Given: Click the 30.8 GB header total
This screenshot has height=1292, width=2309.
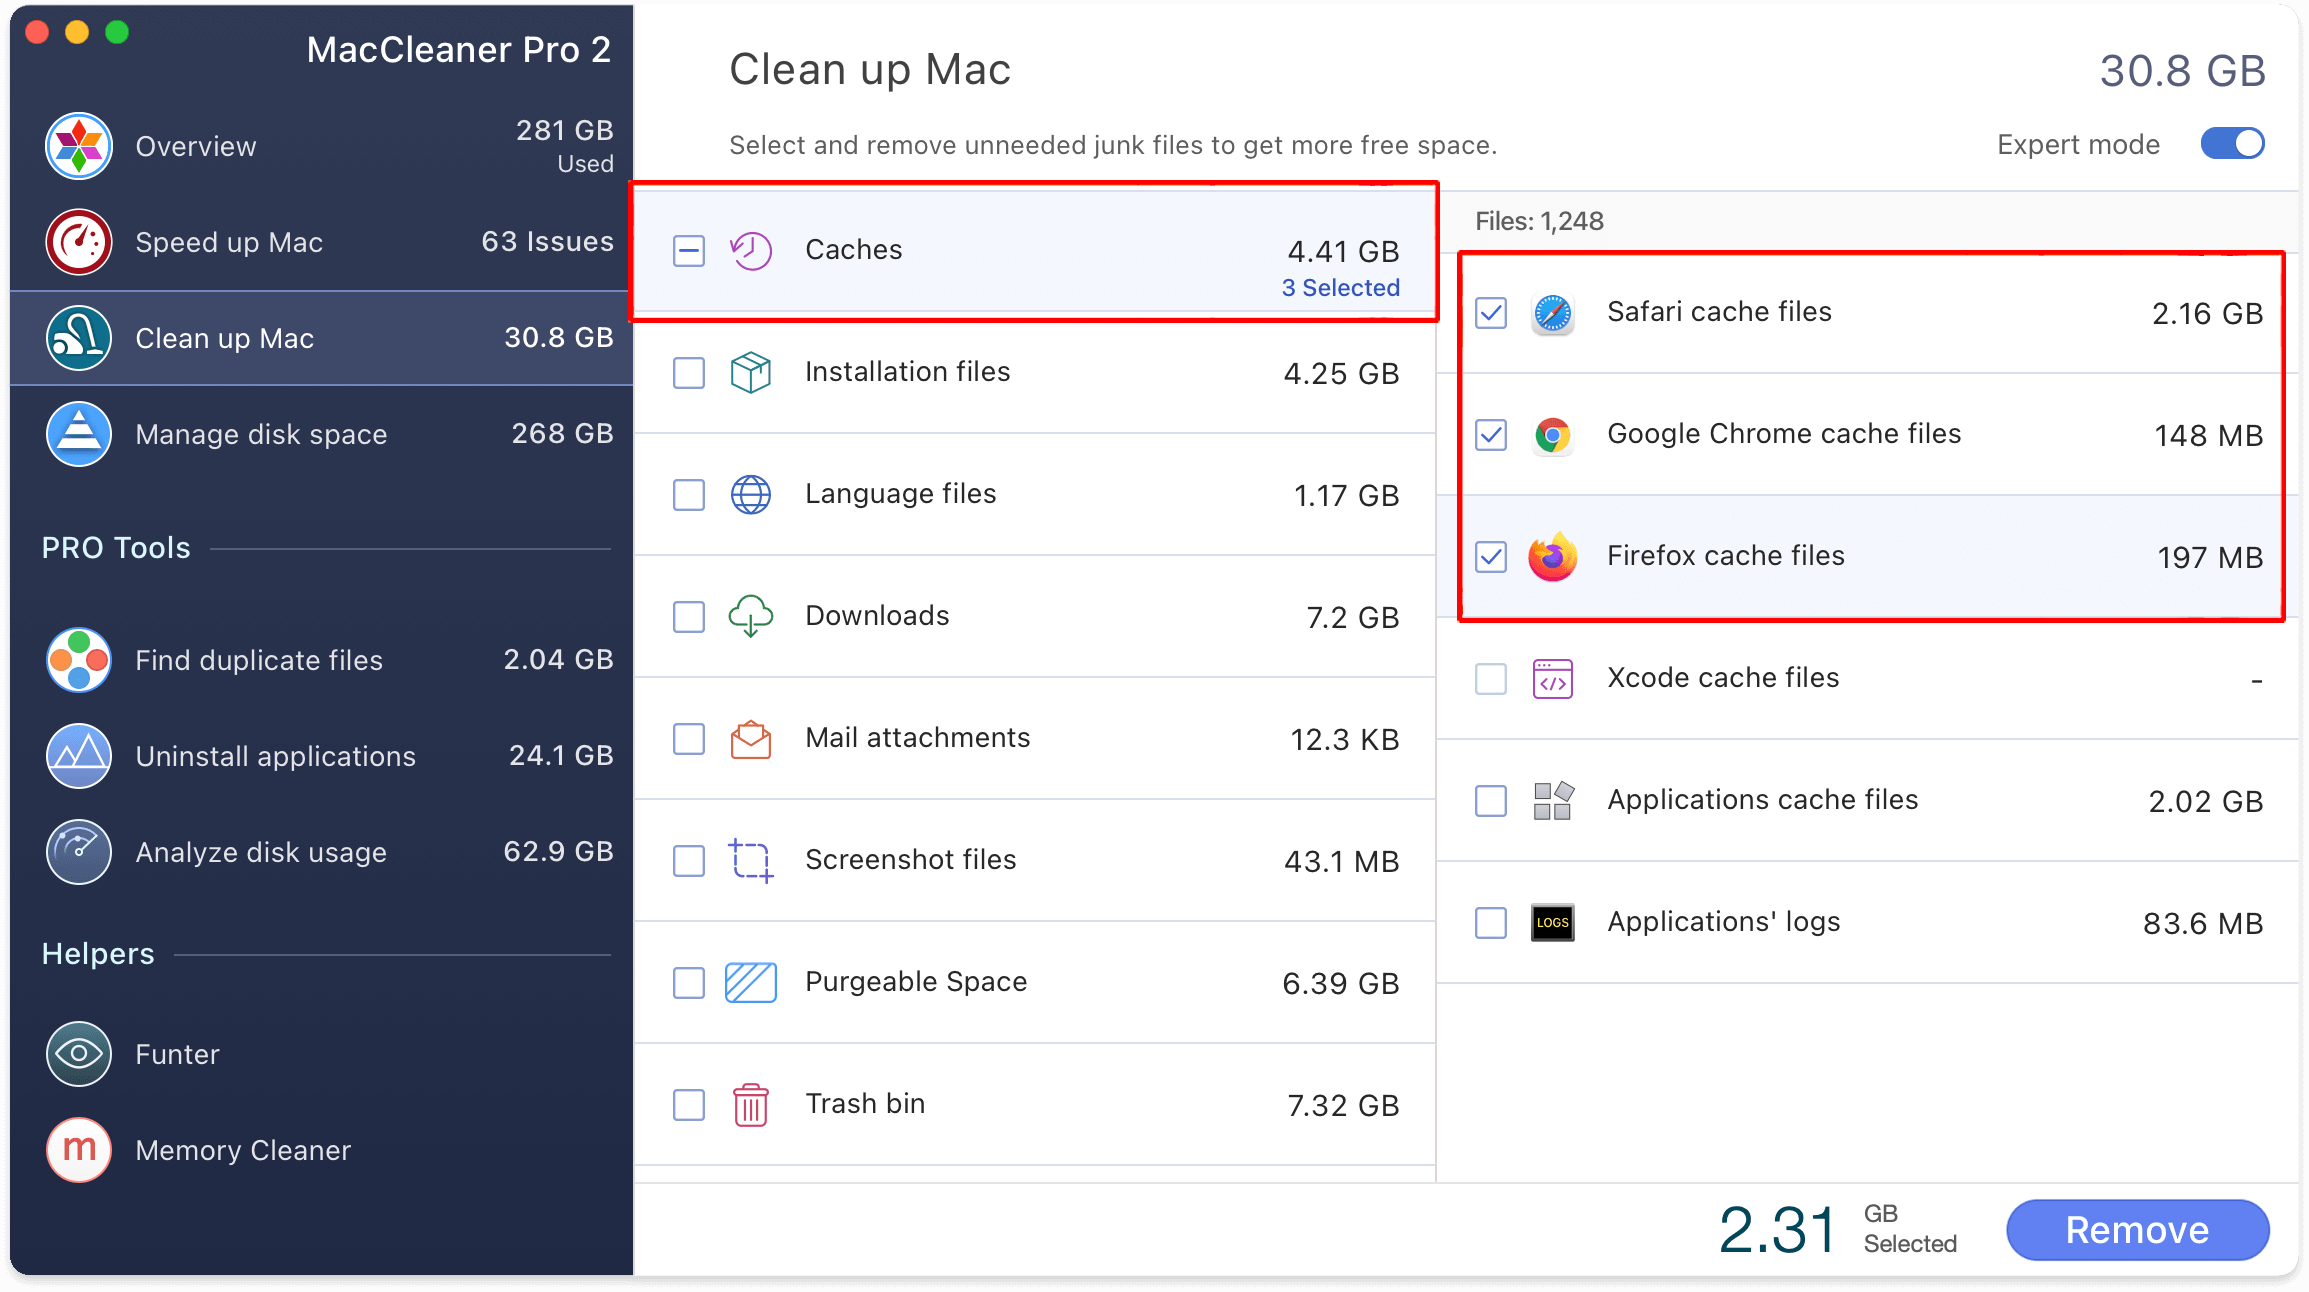Looking at the screenshot, I should point(2182,71).
